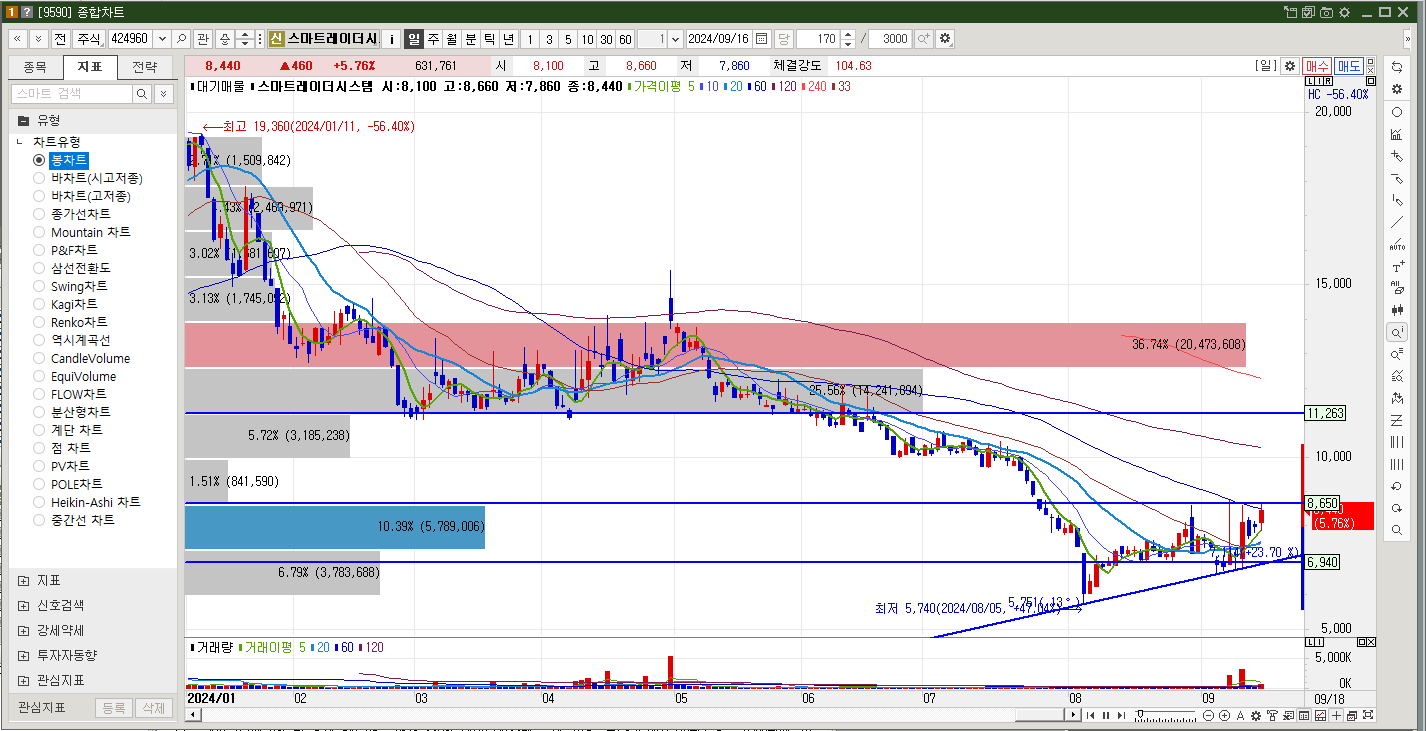Select the circle drawing tool
The image size is (1426, 731).
tap(1397, 111)
